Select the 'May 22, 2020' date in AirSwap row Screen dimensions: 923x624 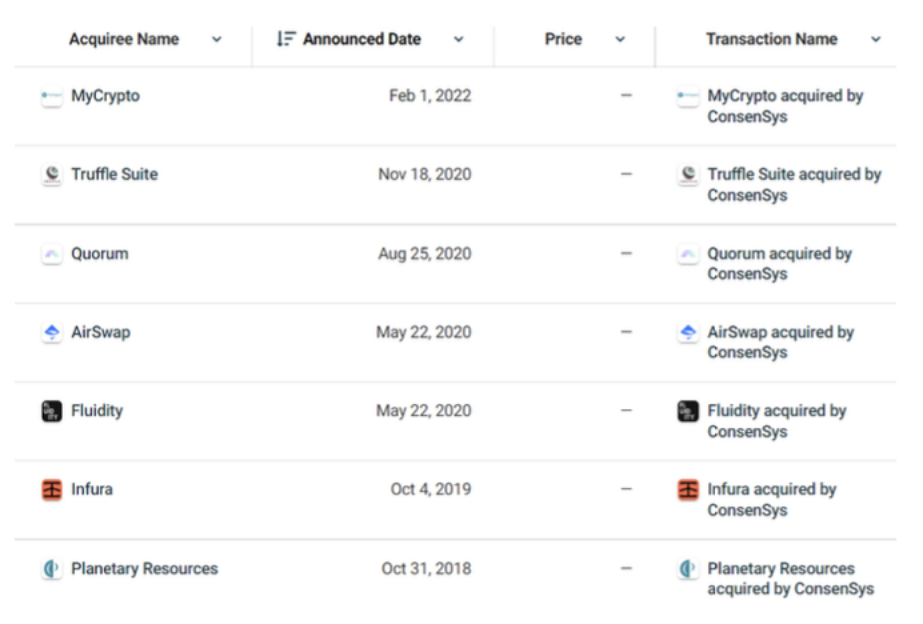424,333
